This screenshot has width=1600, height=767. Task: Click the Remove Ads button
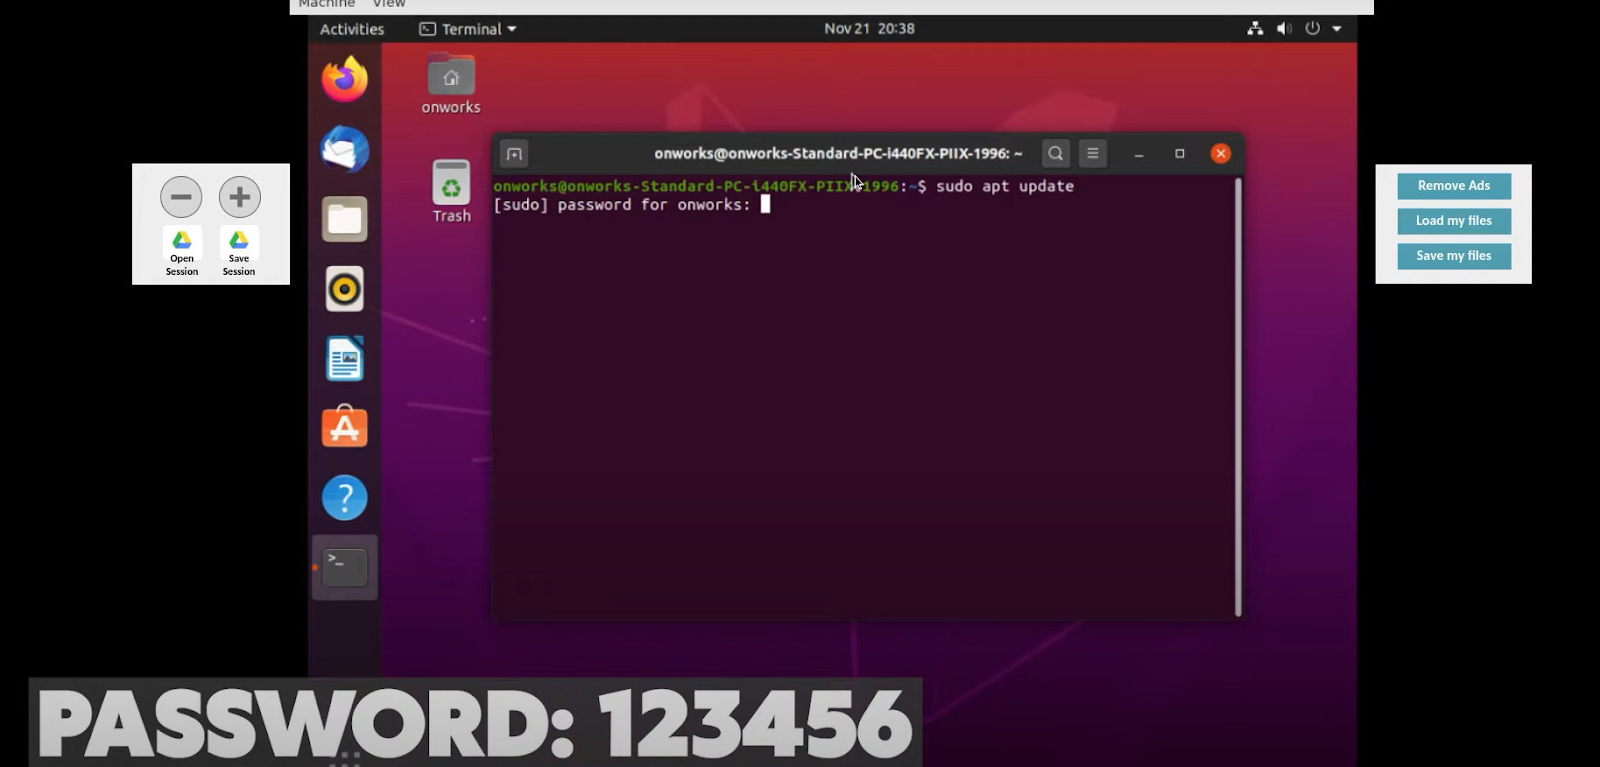click(x=1454, y=186)
